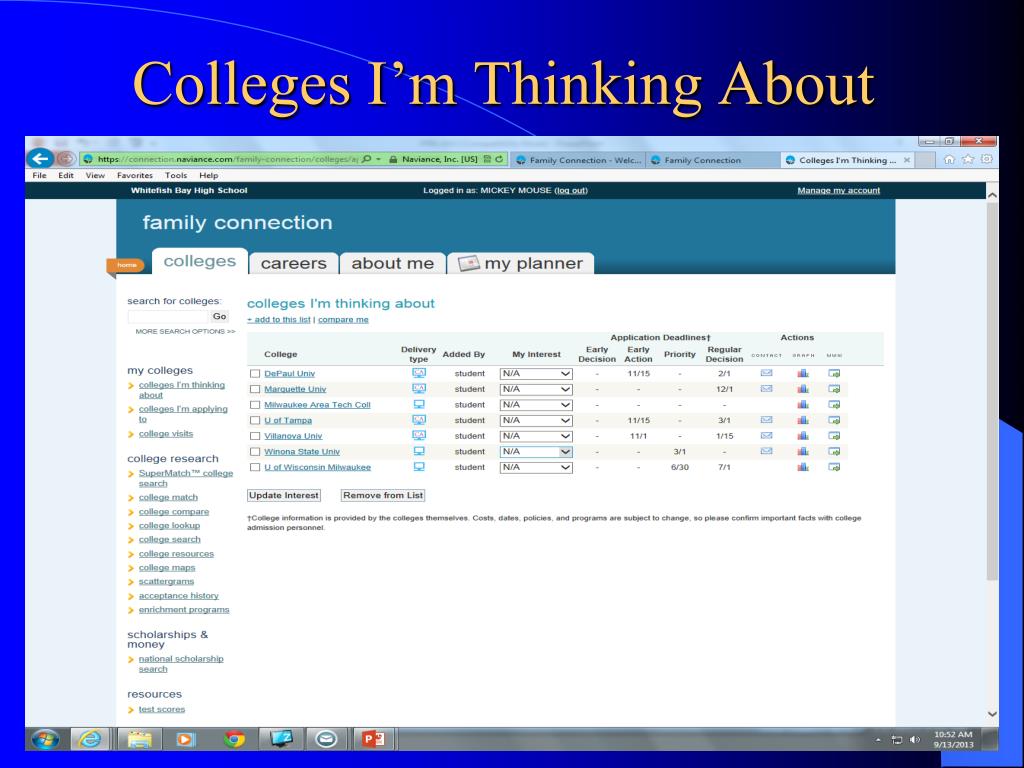Viewport: 1024px width, 768px height.
Task: Click the more-info icon for DePaul Univ
Action: (834, 373)
